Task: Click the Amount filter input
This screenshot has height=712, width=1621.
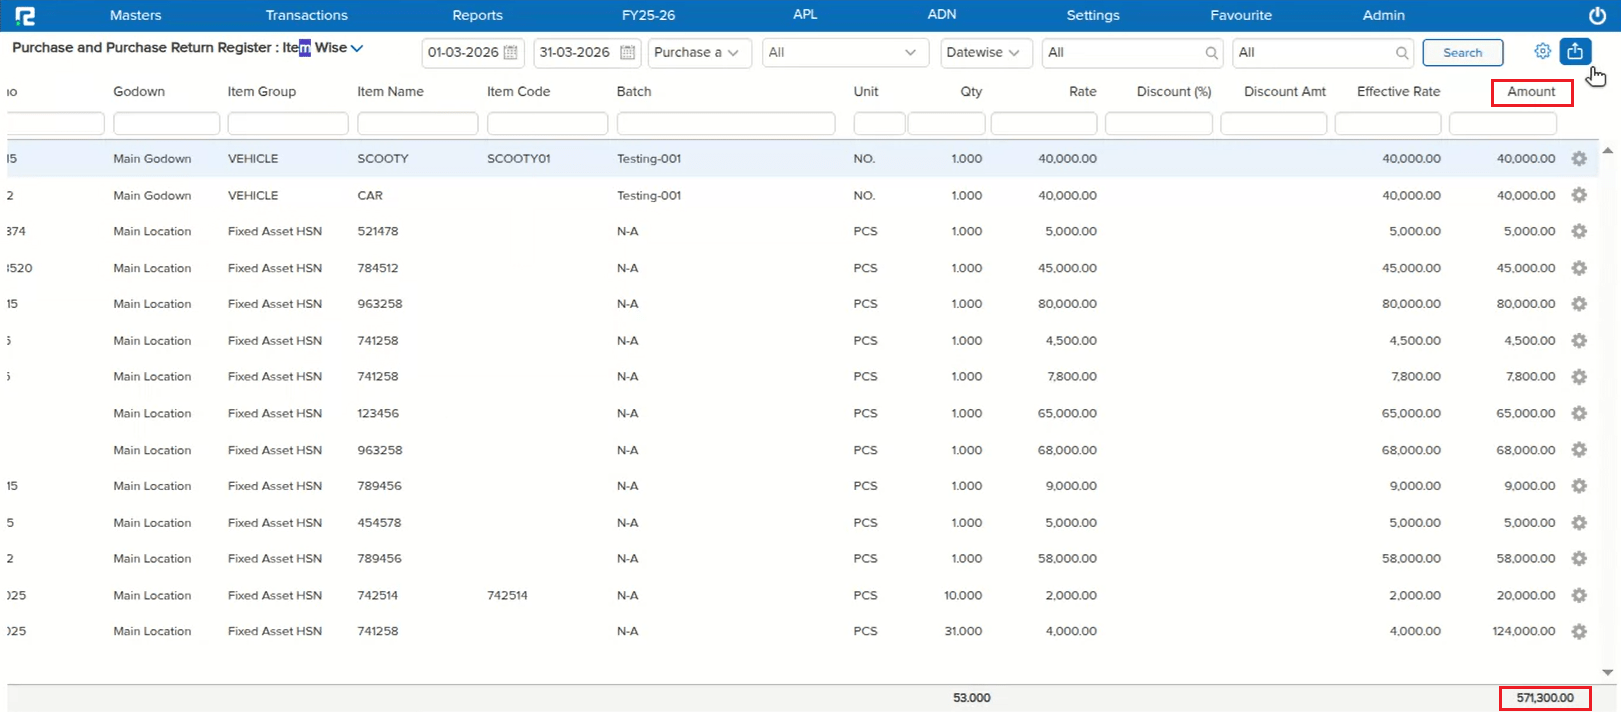Action: click(x=1503, y=123)
